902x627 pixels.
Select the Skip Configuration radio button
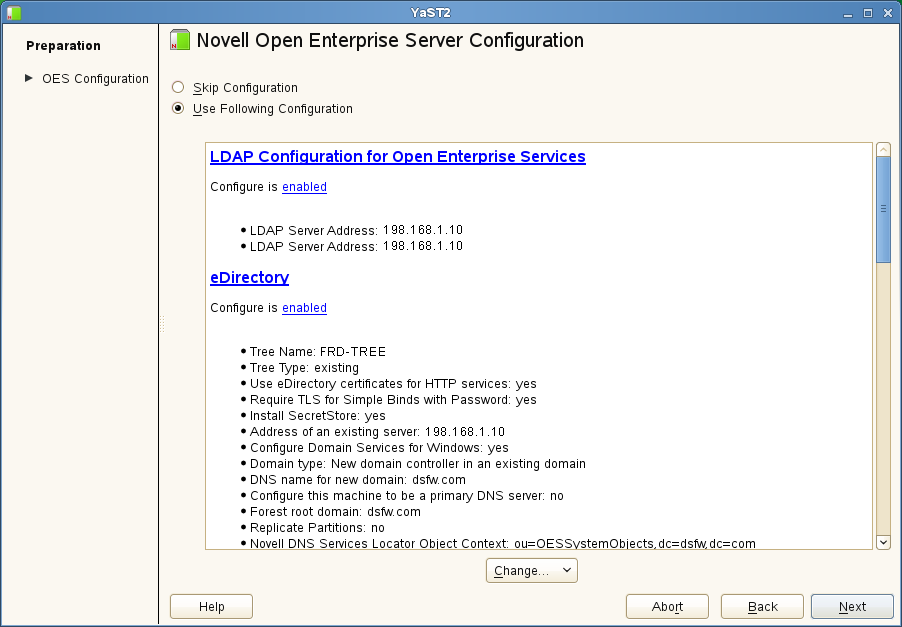[x=178, y=88]
